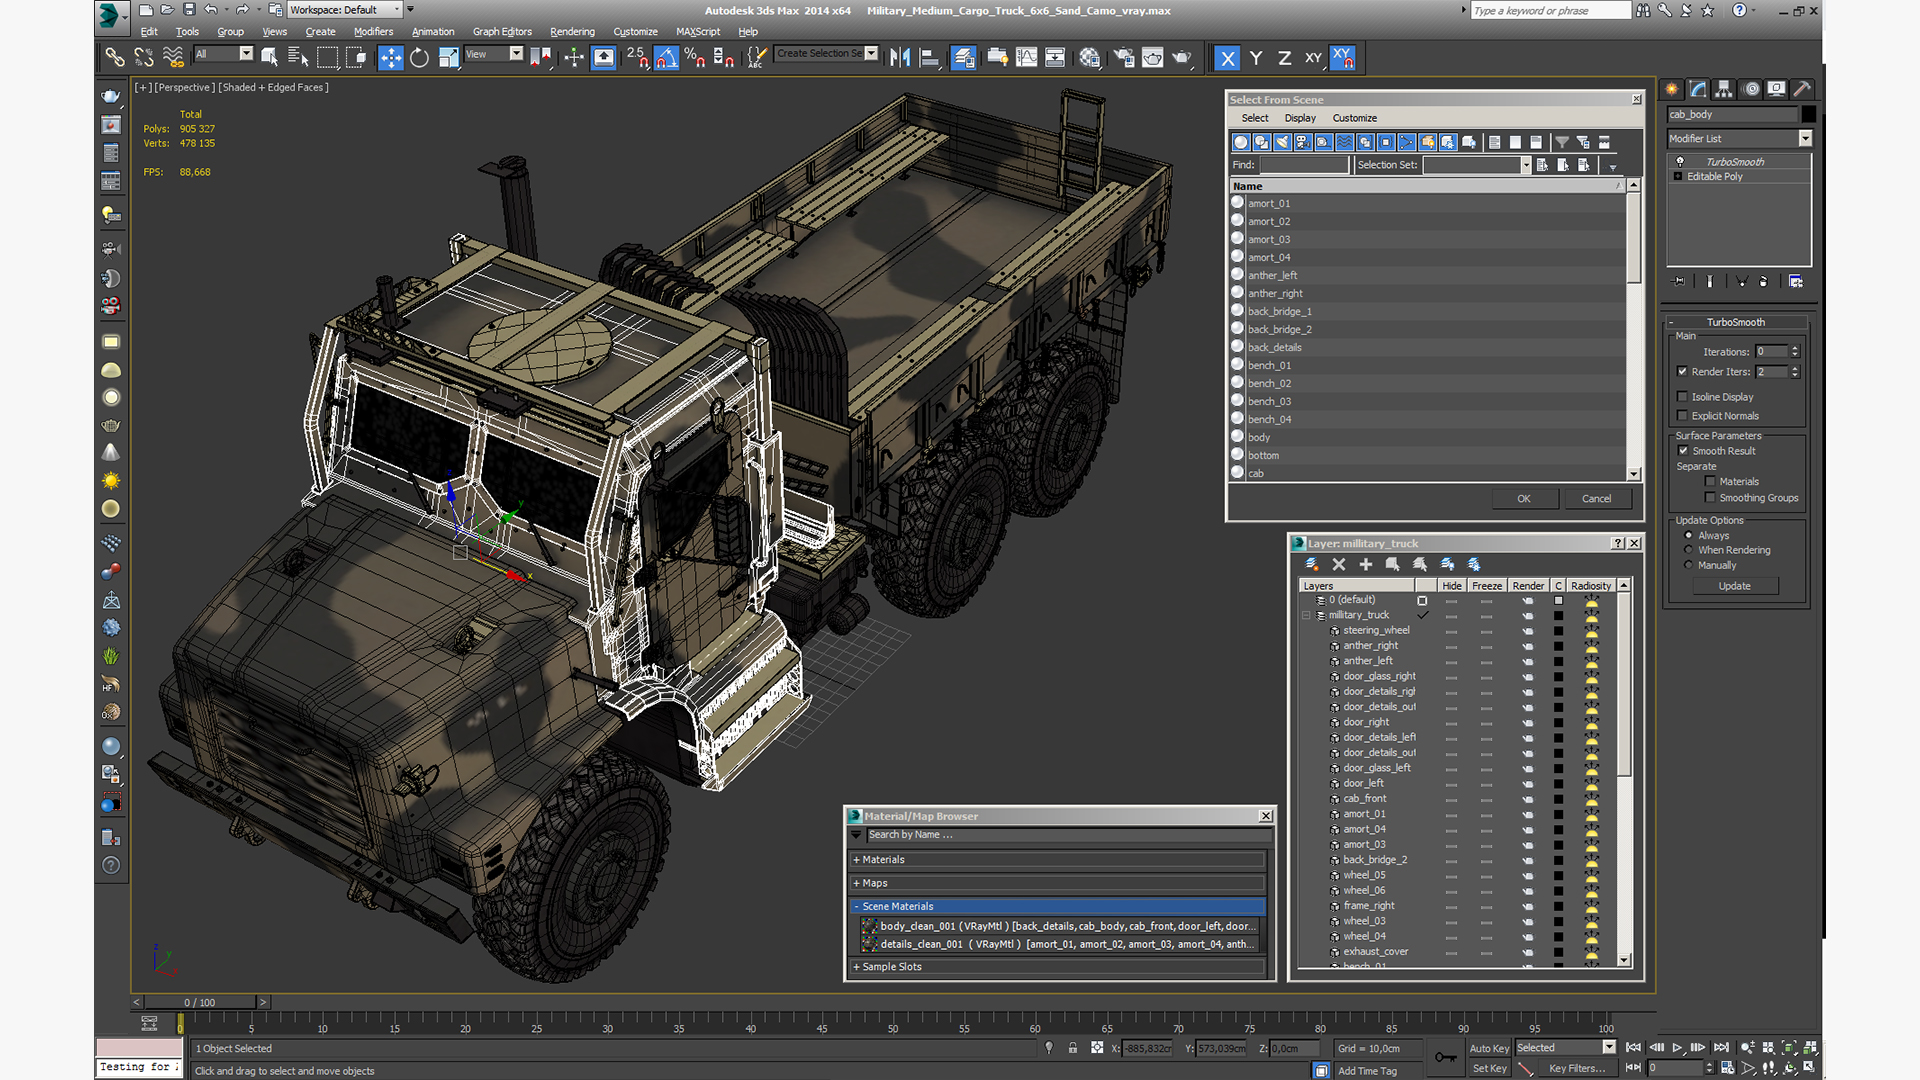Toggle the Smooth Result checkbox

(x=1683, y=451)
